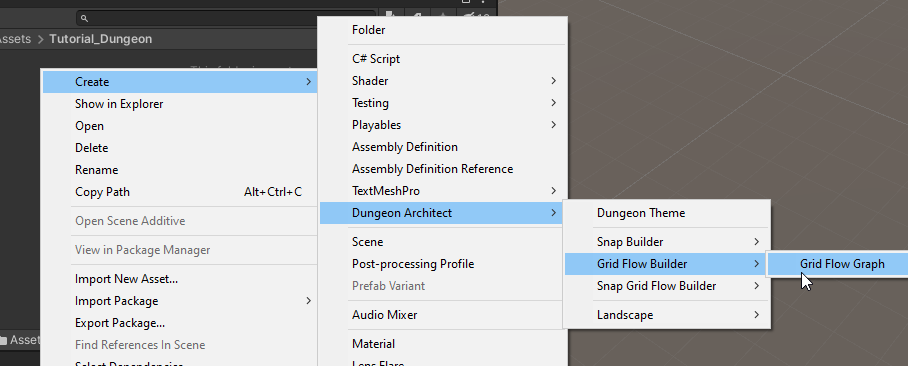
Task: Choose Assembly Definition
Action: (x=442, y=147)
